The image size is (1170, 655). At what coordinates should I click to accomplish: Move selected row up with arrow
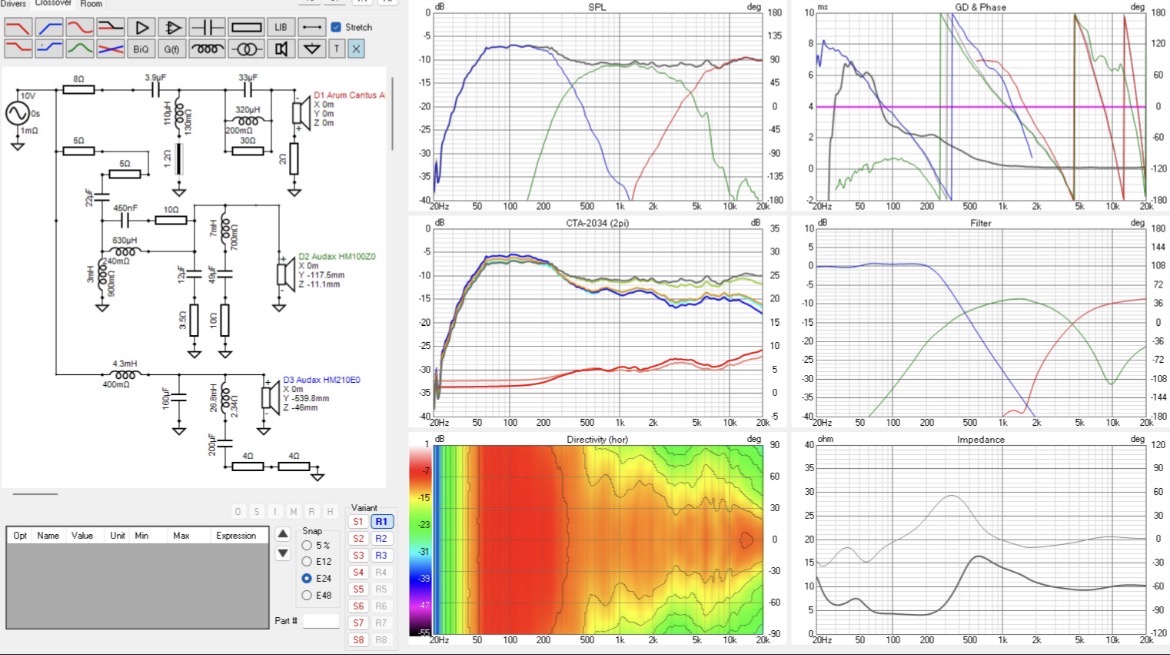tap(283, 533)
